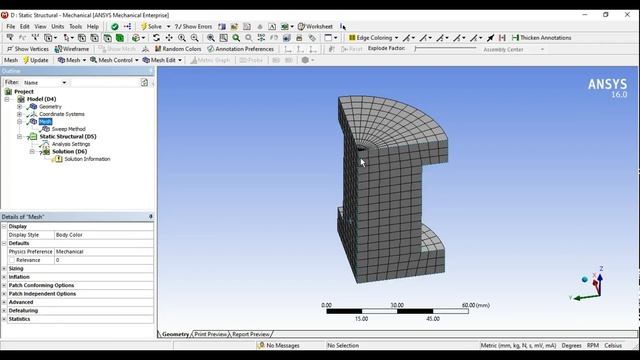Click the Zoom tool magnifier icon

click(182, 38)
